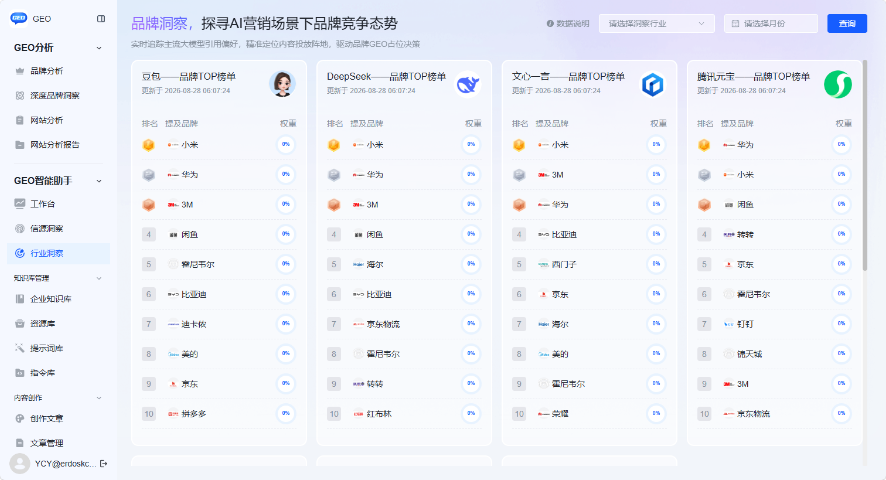Open the 请选择月份 date picker
The image size is (886, 480).
click(771, 24)
